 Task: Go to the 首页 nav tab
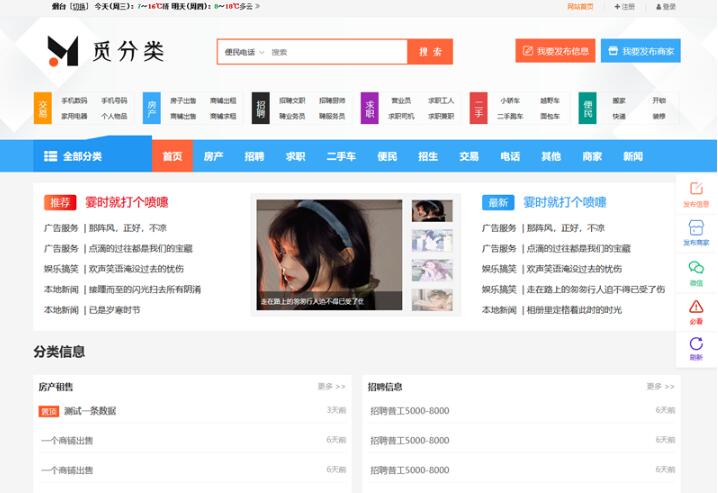pos(172,156)
